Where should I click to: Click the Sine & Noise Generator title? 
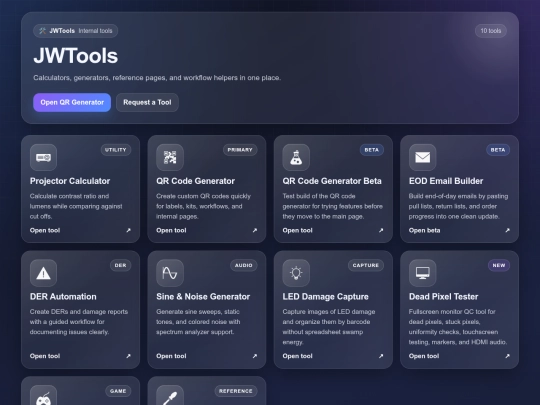pos(203,297)
